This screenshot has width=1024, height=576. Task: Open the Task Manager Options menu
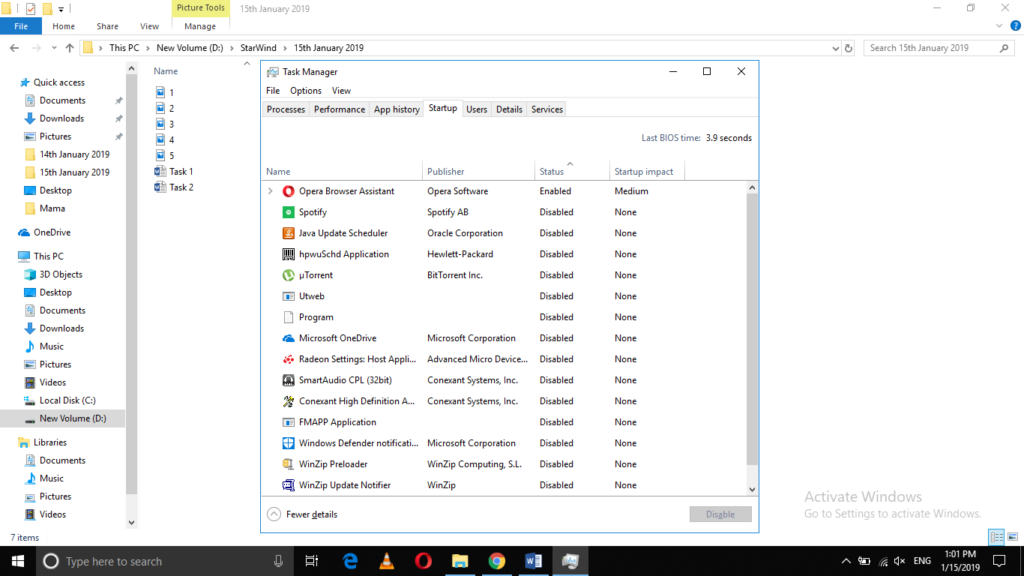pos(306,91)
